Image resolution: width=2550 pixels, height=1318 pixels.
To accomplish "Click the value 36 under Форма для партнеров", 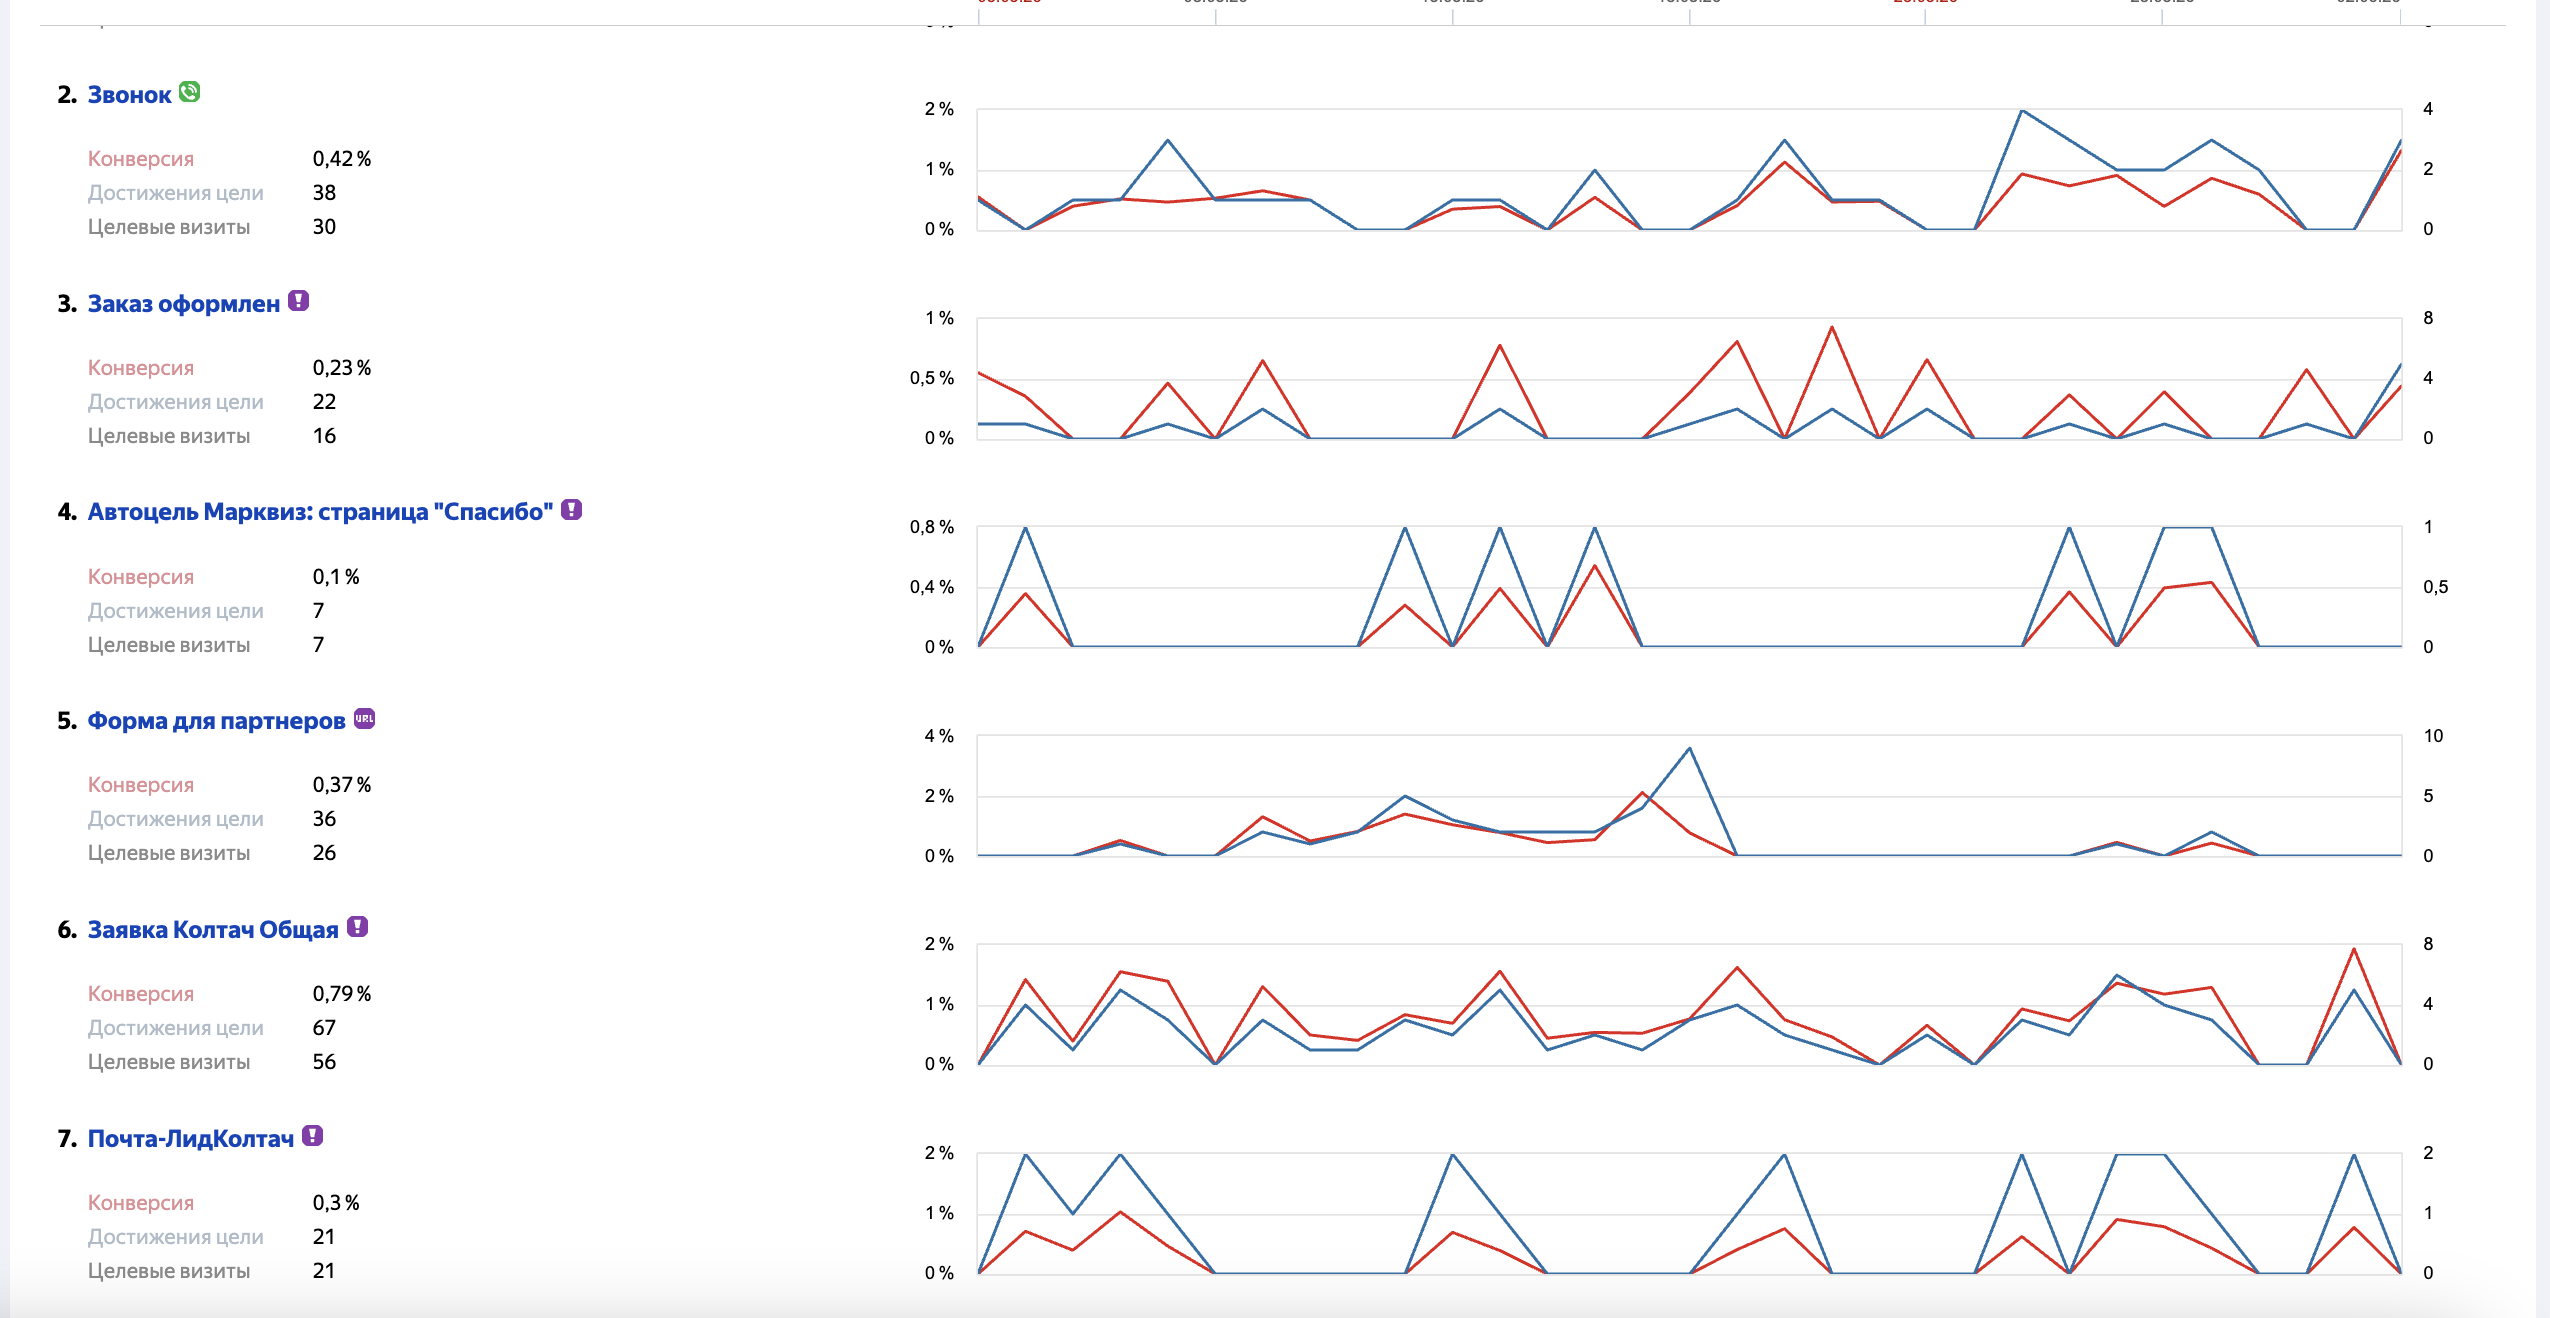I will click(324, 819).
